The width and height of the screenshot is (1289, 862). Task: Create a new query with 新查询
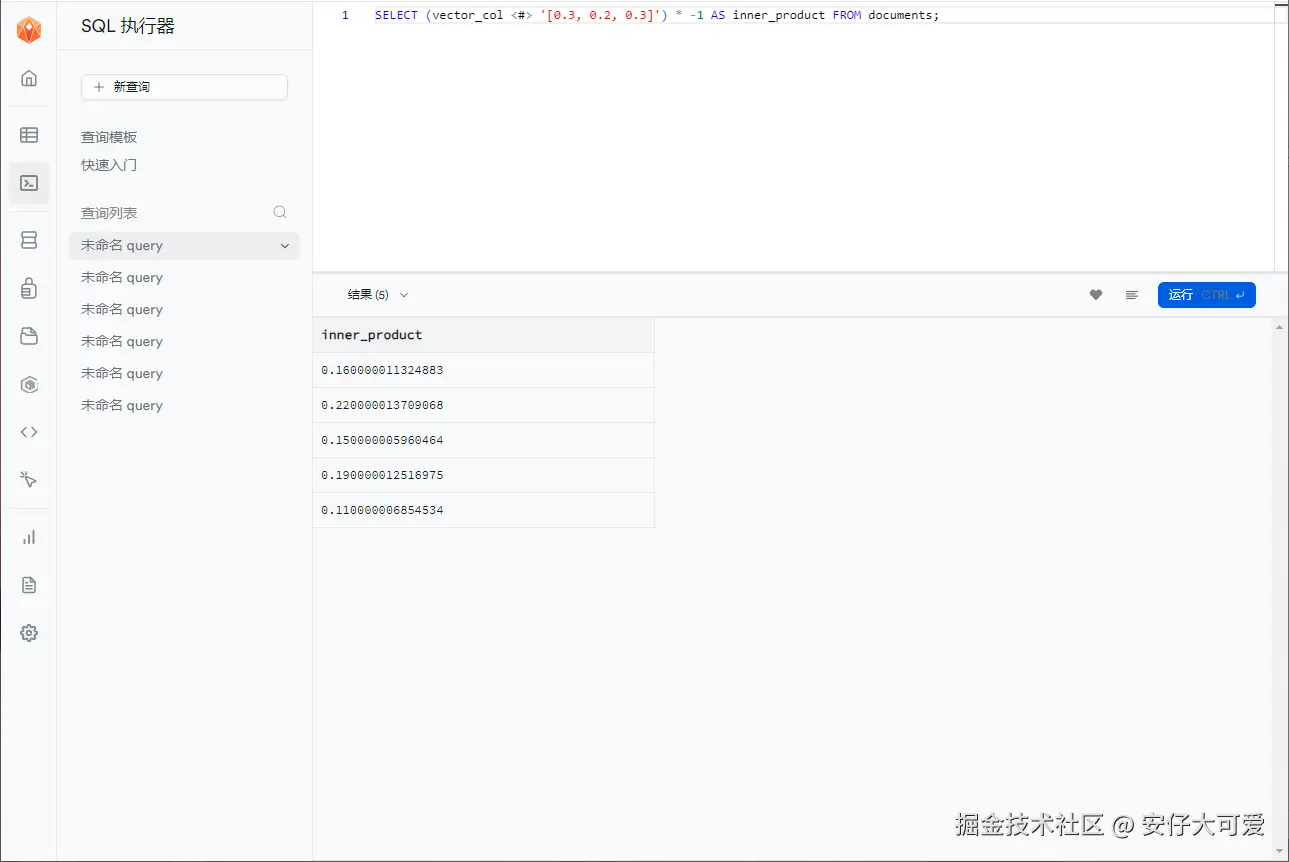pos(184,87)
